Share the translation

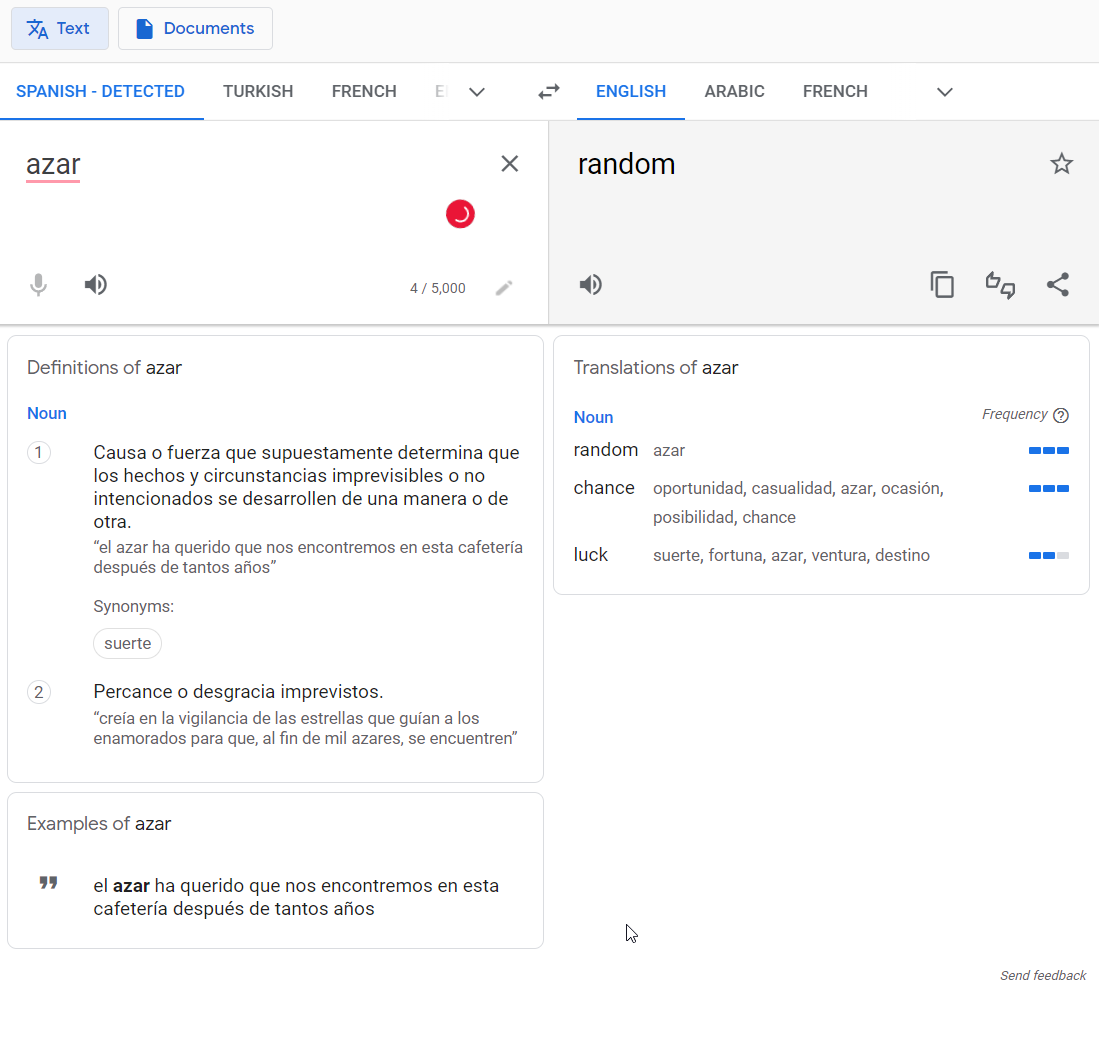(1058, 286)
